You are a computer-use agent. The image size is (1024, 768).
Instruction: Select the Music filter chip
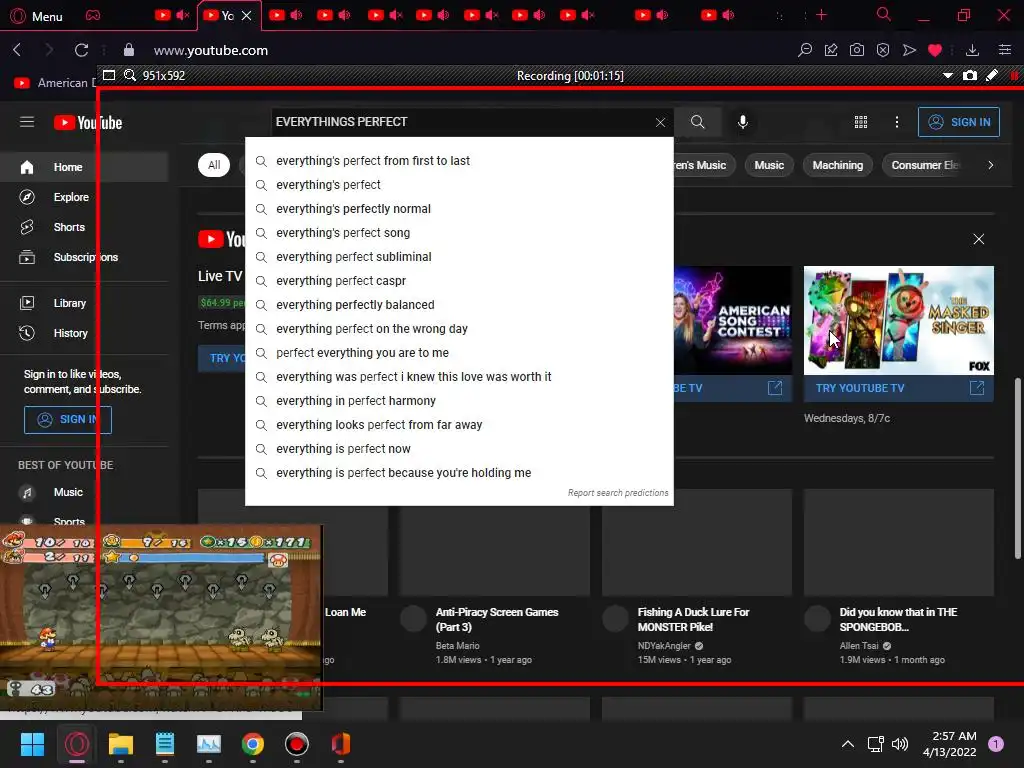click(x=769, y=165)
